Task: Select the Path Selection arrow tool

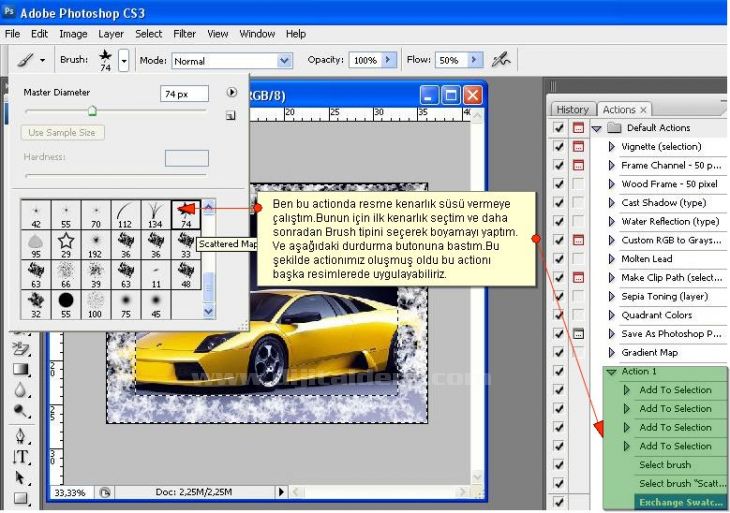Action: (x=20, y=478)
